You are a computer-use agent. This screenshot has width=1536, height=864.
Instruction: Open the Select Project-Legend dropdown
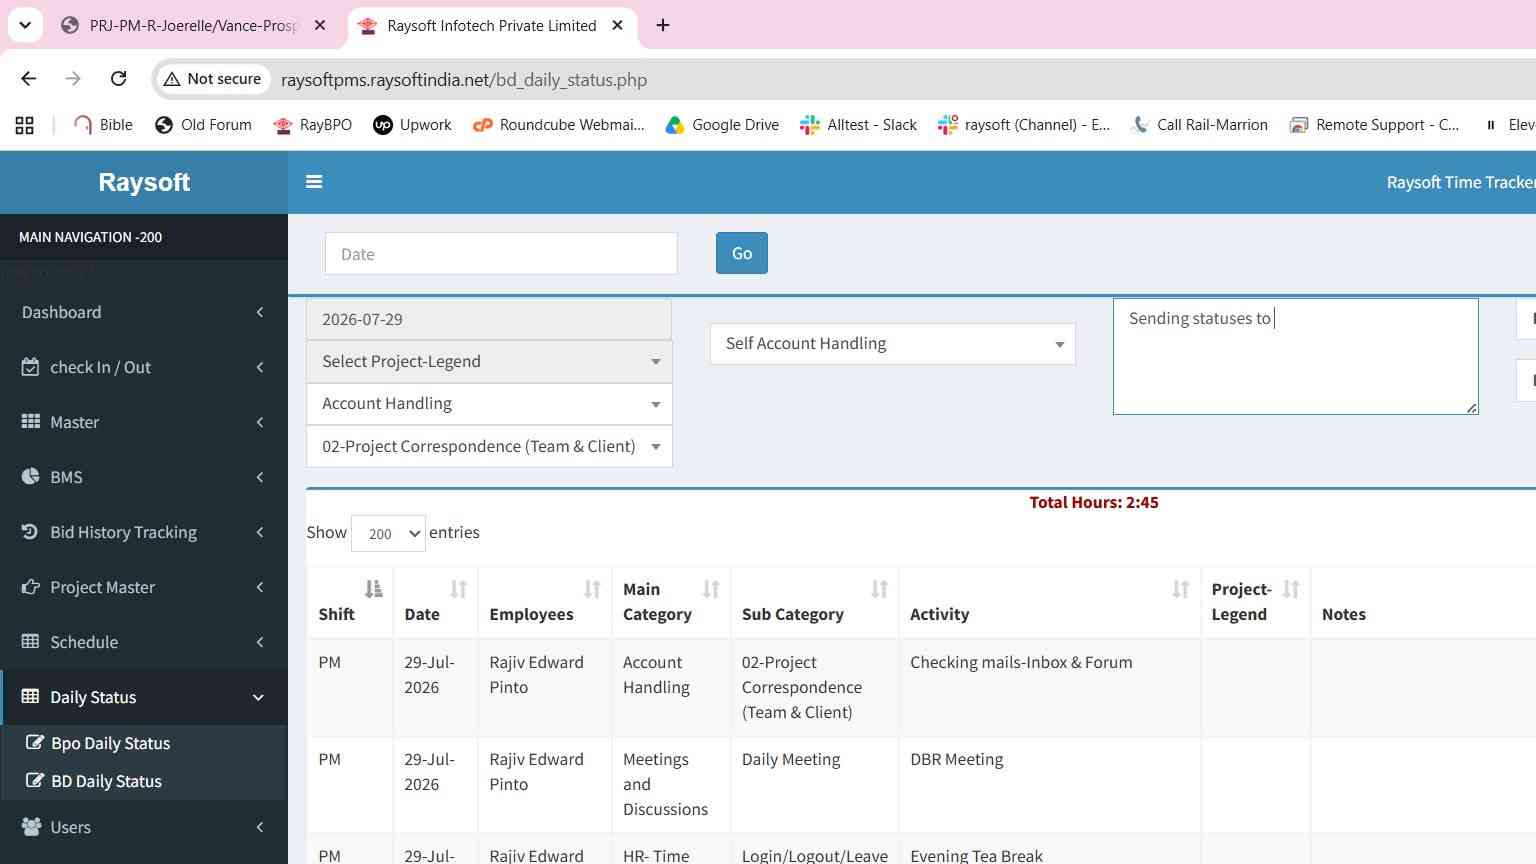[x=489, y=362]
